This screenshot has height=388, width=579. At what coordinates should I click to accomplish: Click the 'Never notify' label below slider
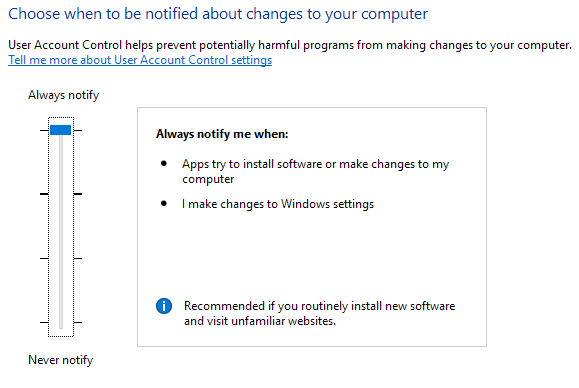pyautogui.click(x=61, y=360)
